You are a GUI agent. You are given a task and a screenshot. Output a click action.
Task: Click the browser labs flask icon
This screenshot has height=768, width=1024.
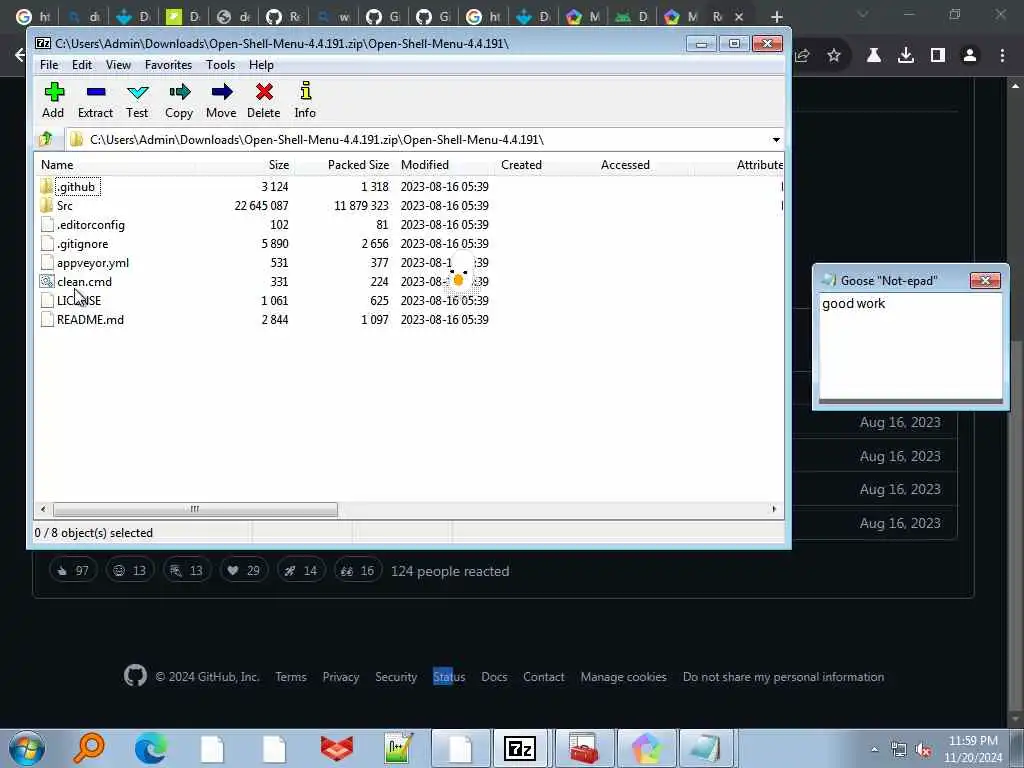874,56
